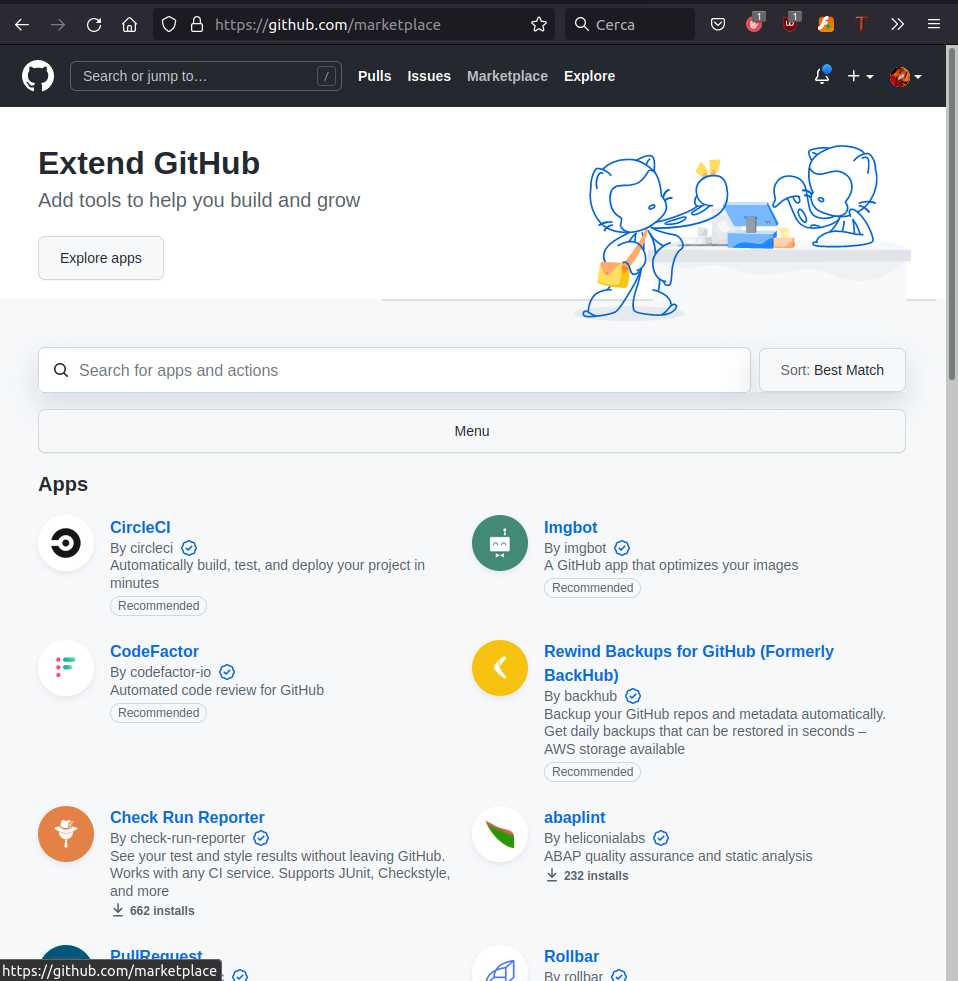The width and height of the screenshot is (958, 981).
Task: Expand the Menu categories button
Action: click(x=472, y=431)
